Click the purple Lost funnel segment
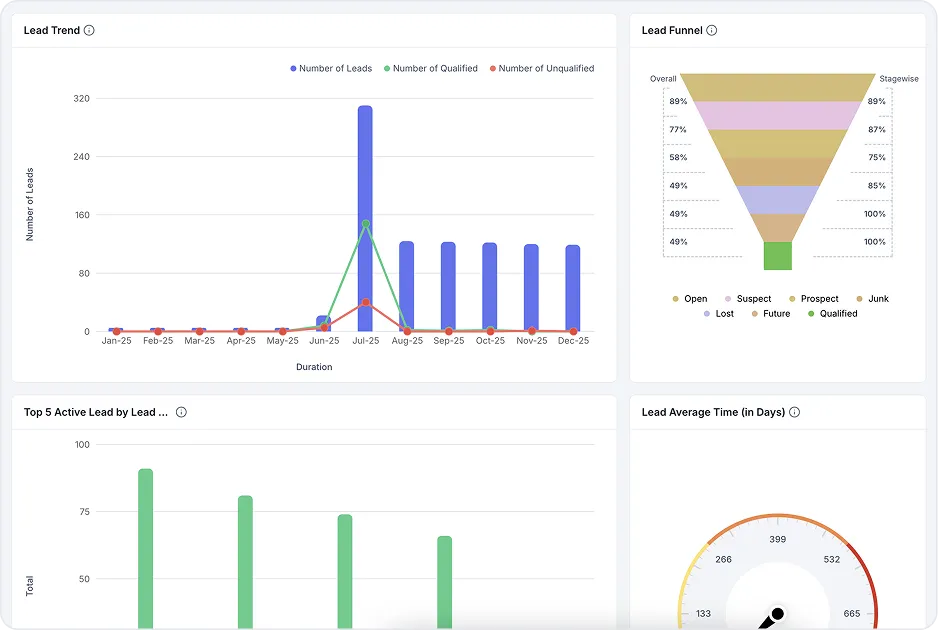The width and height of the screenshot is (938, 630). [778, 200]
